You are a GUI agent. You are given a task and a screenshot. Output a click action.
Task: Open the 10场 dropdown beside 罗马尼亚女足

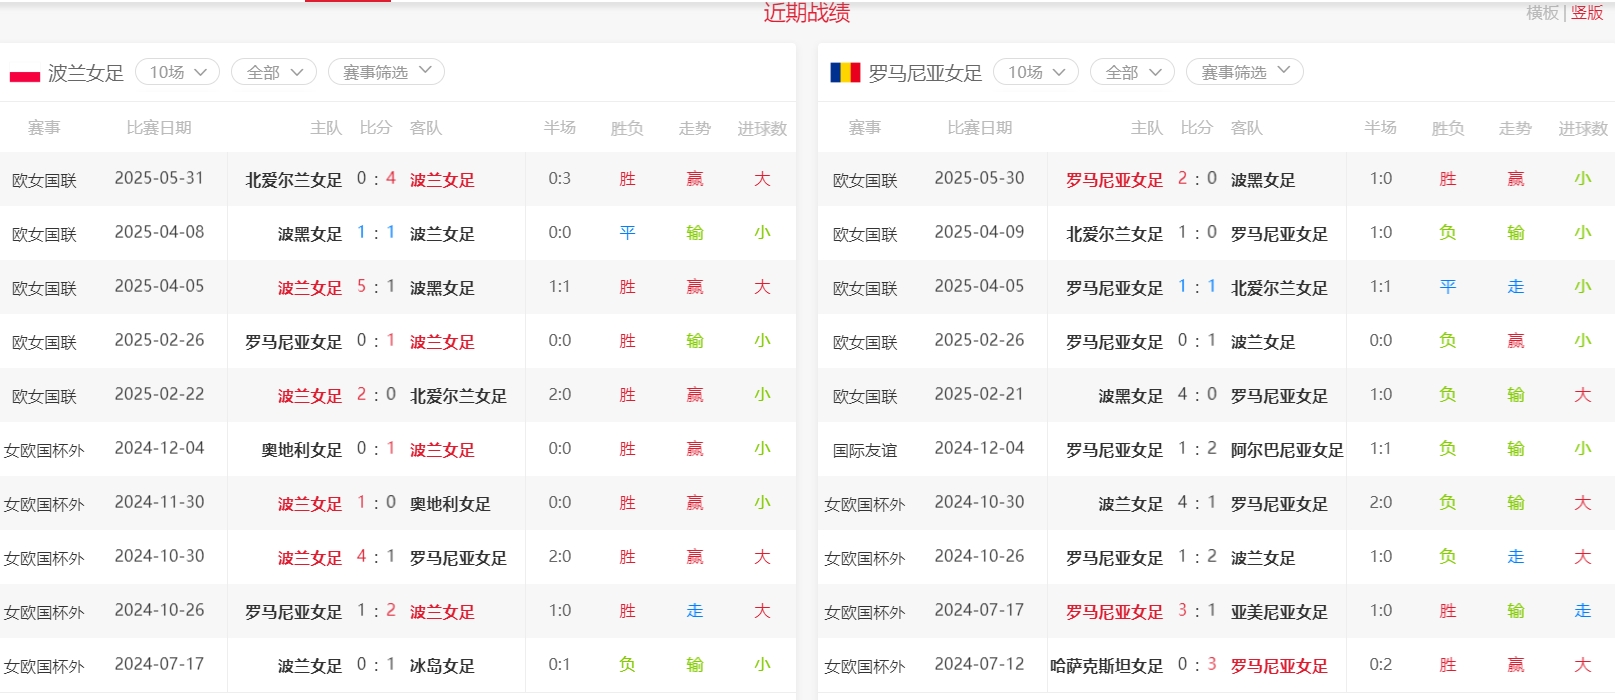click(1035, 72)
